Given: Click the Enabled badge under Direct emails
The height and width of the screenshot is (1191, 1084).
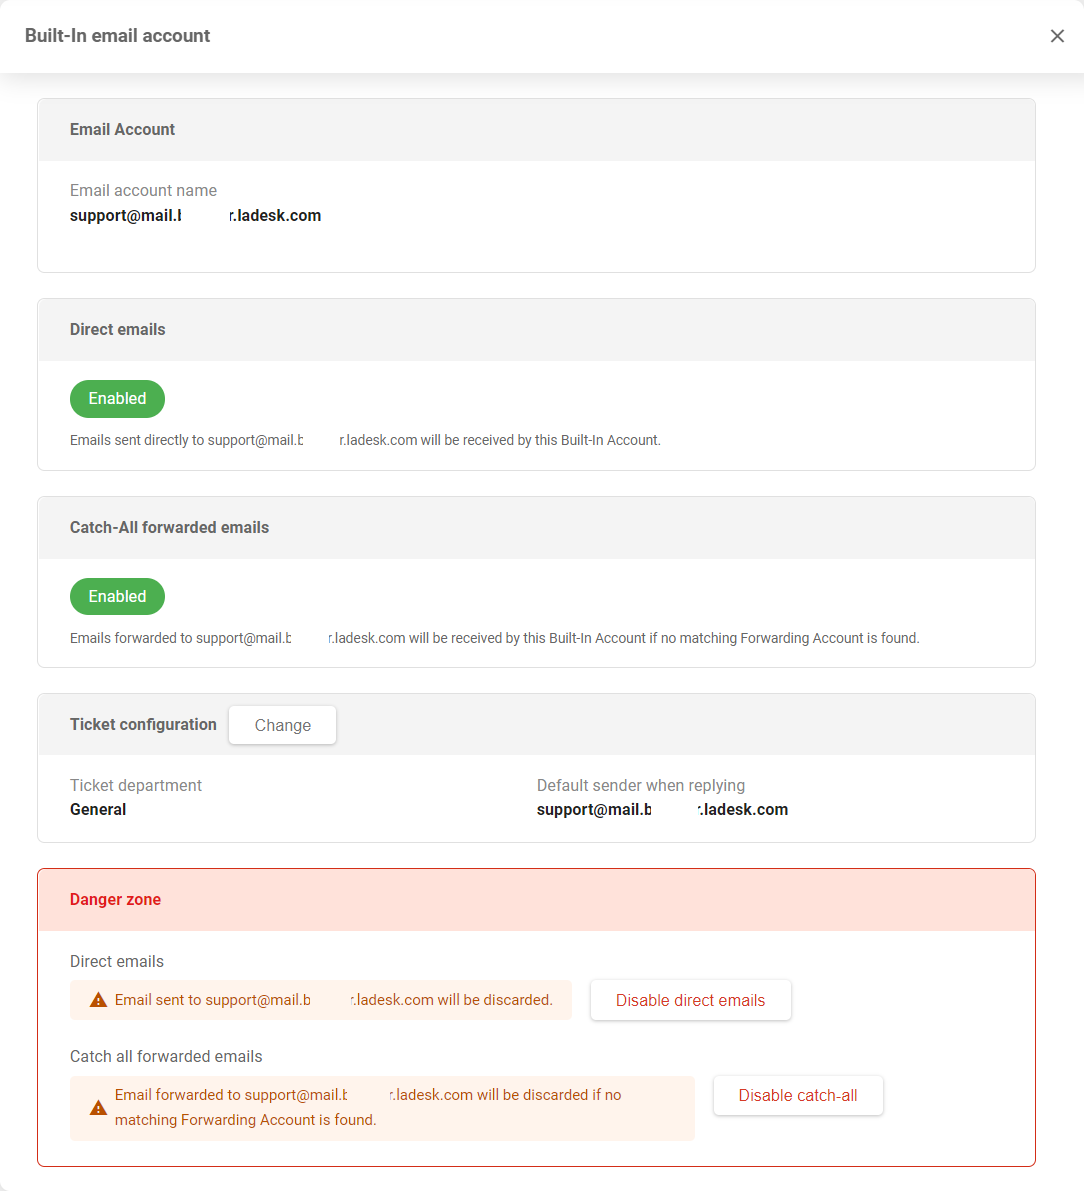Looking at the screenshot, I should tap(117, 399).
